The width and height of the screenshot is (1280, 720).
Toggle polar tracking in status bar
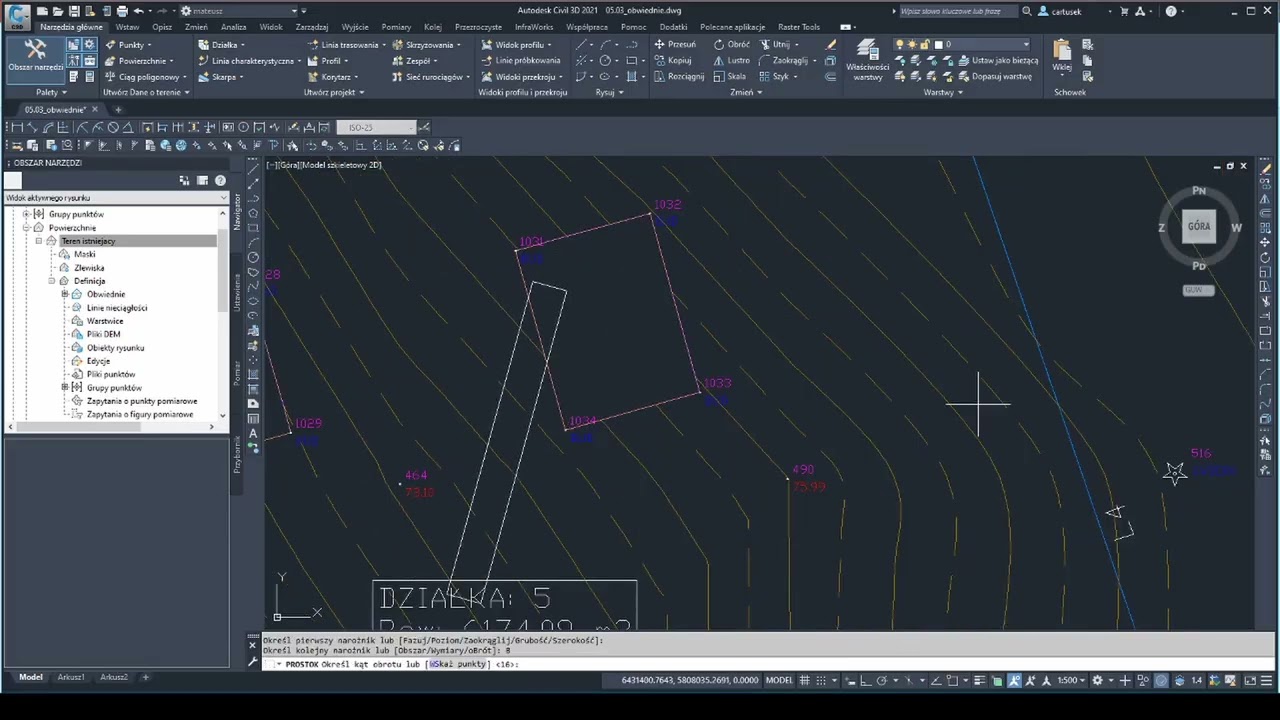coord(882,680)
